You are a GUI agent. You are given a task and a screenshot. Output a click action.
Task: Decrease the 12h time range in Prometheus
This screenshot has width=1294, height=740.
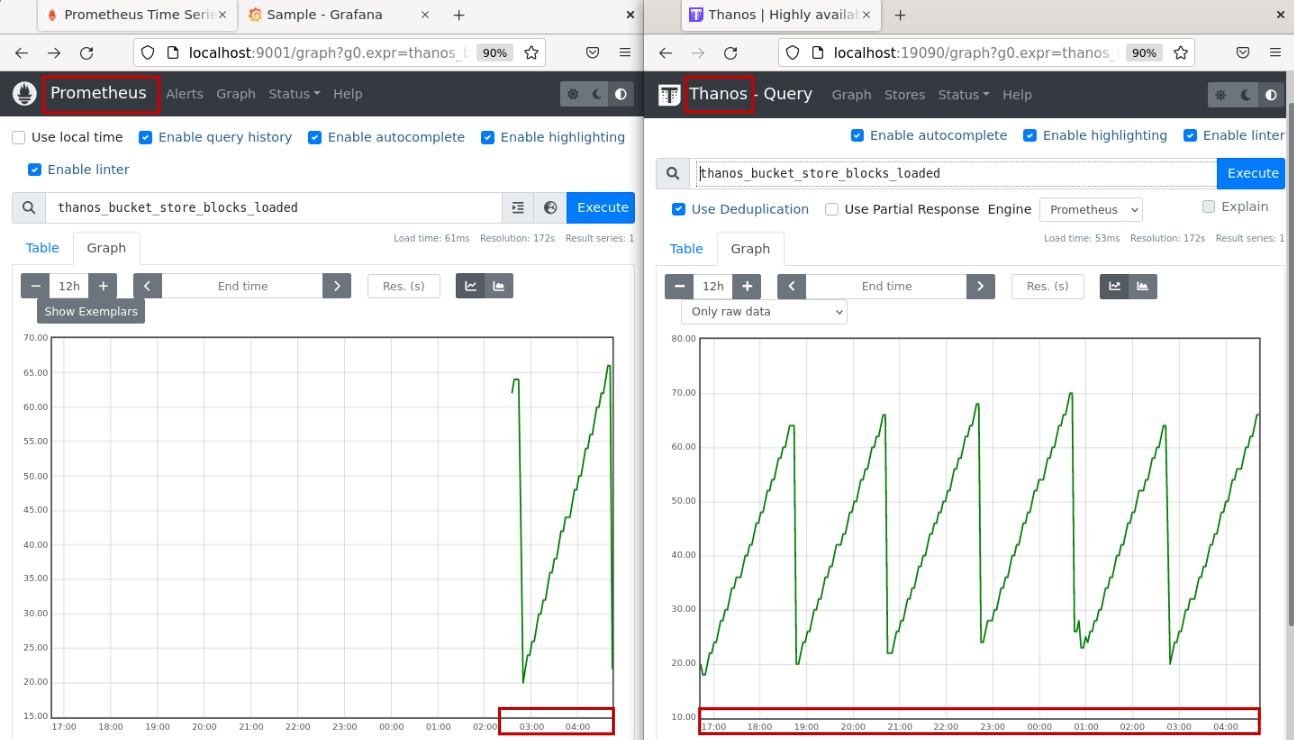tap(36, 286)
